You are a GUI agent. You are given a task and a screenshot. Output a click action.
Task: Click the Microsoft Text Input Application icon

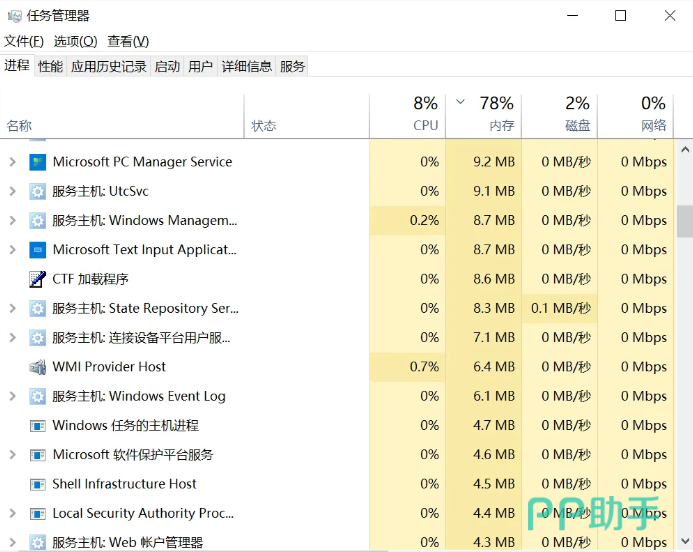pos(38,250)
